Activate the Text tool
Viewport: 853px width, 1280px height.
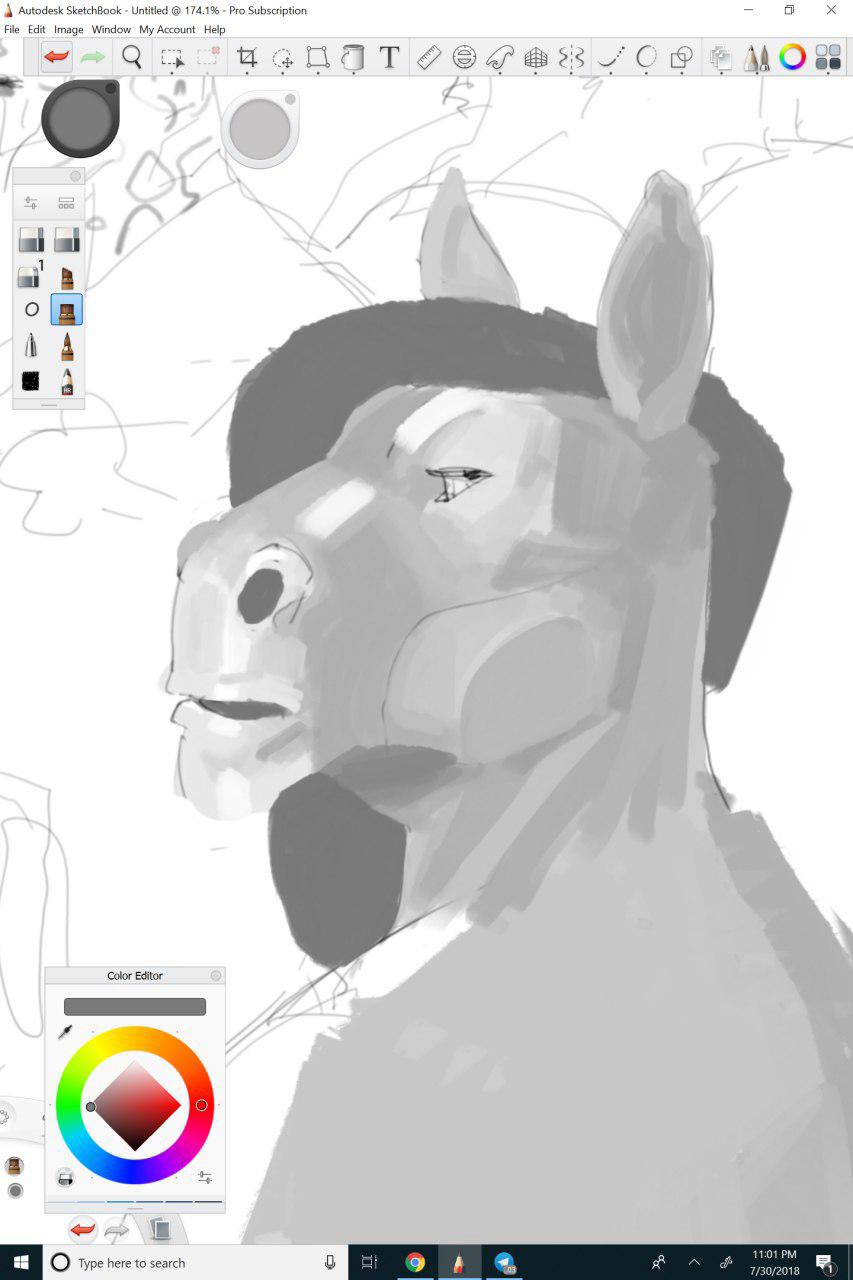pyautogui.click(x=389, y=58)
